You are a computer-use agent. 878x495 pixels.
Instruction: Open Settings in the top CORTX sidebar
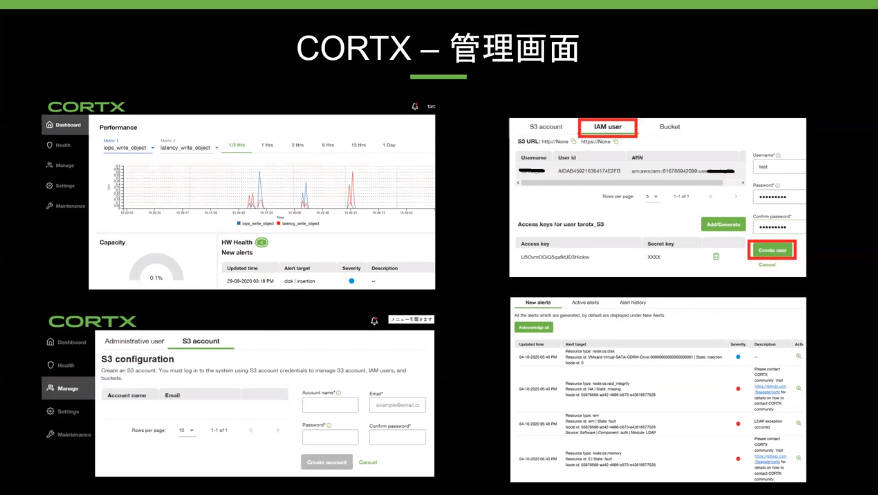tap(60, 185)
